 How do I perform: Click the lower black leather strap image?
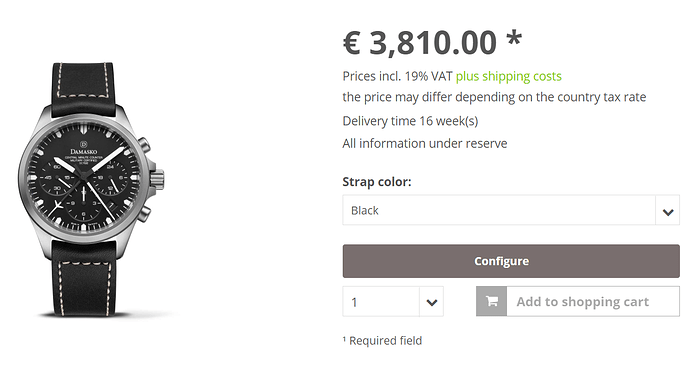[x=83, y=278]
